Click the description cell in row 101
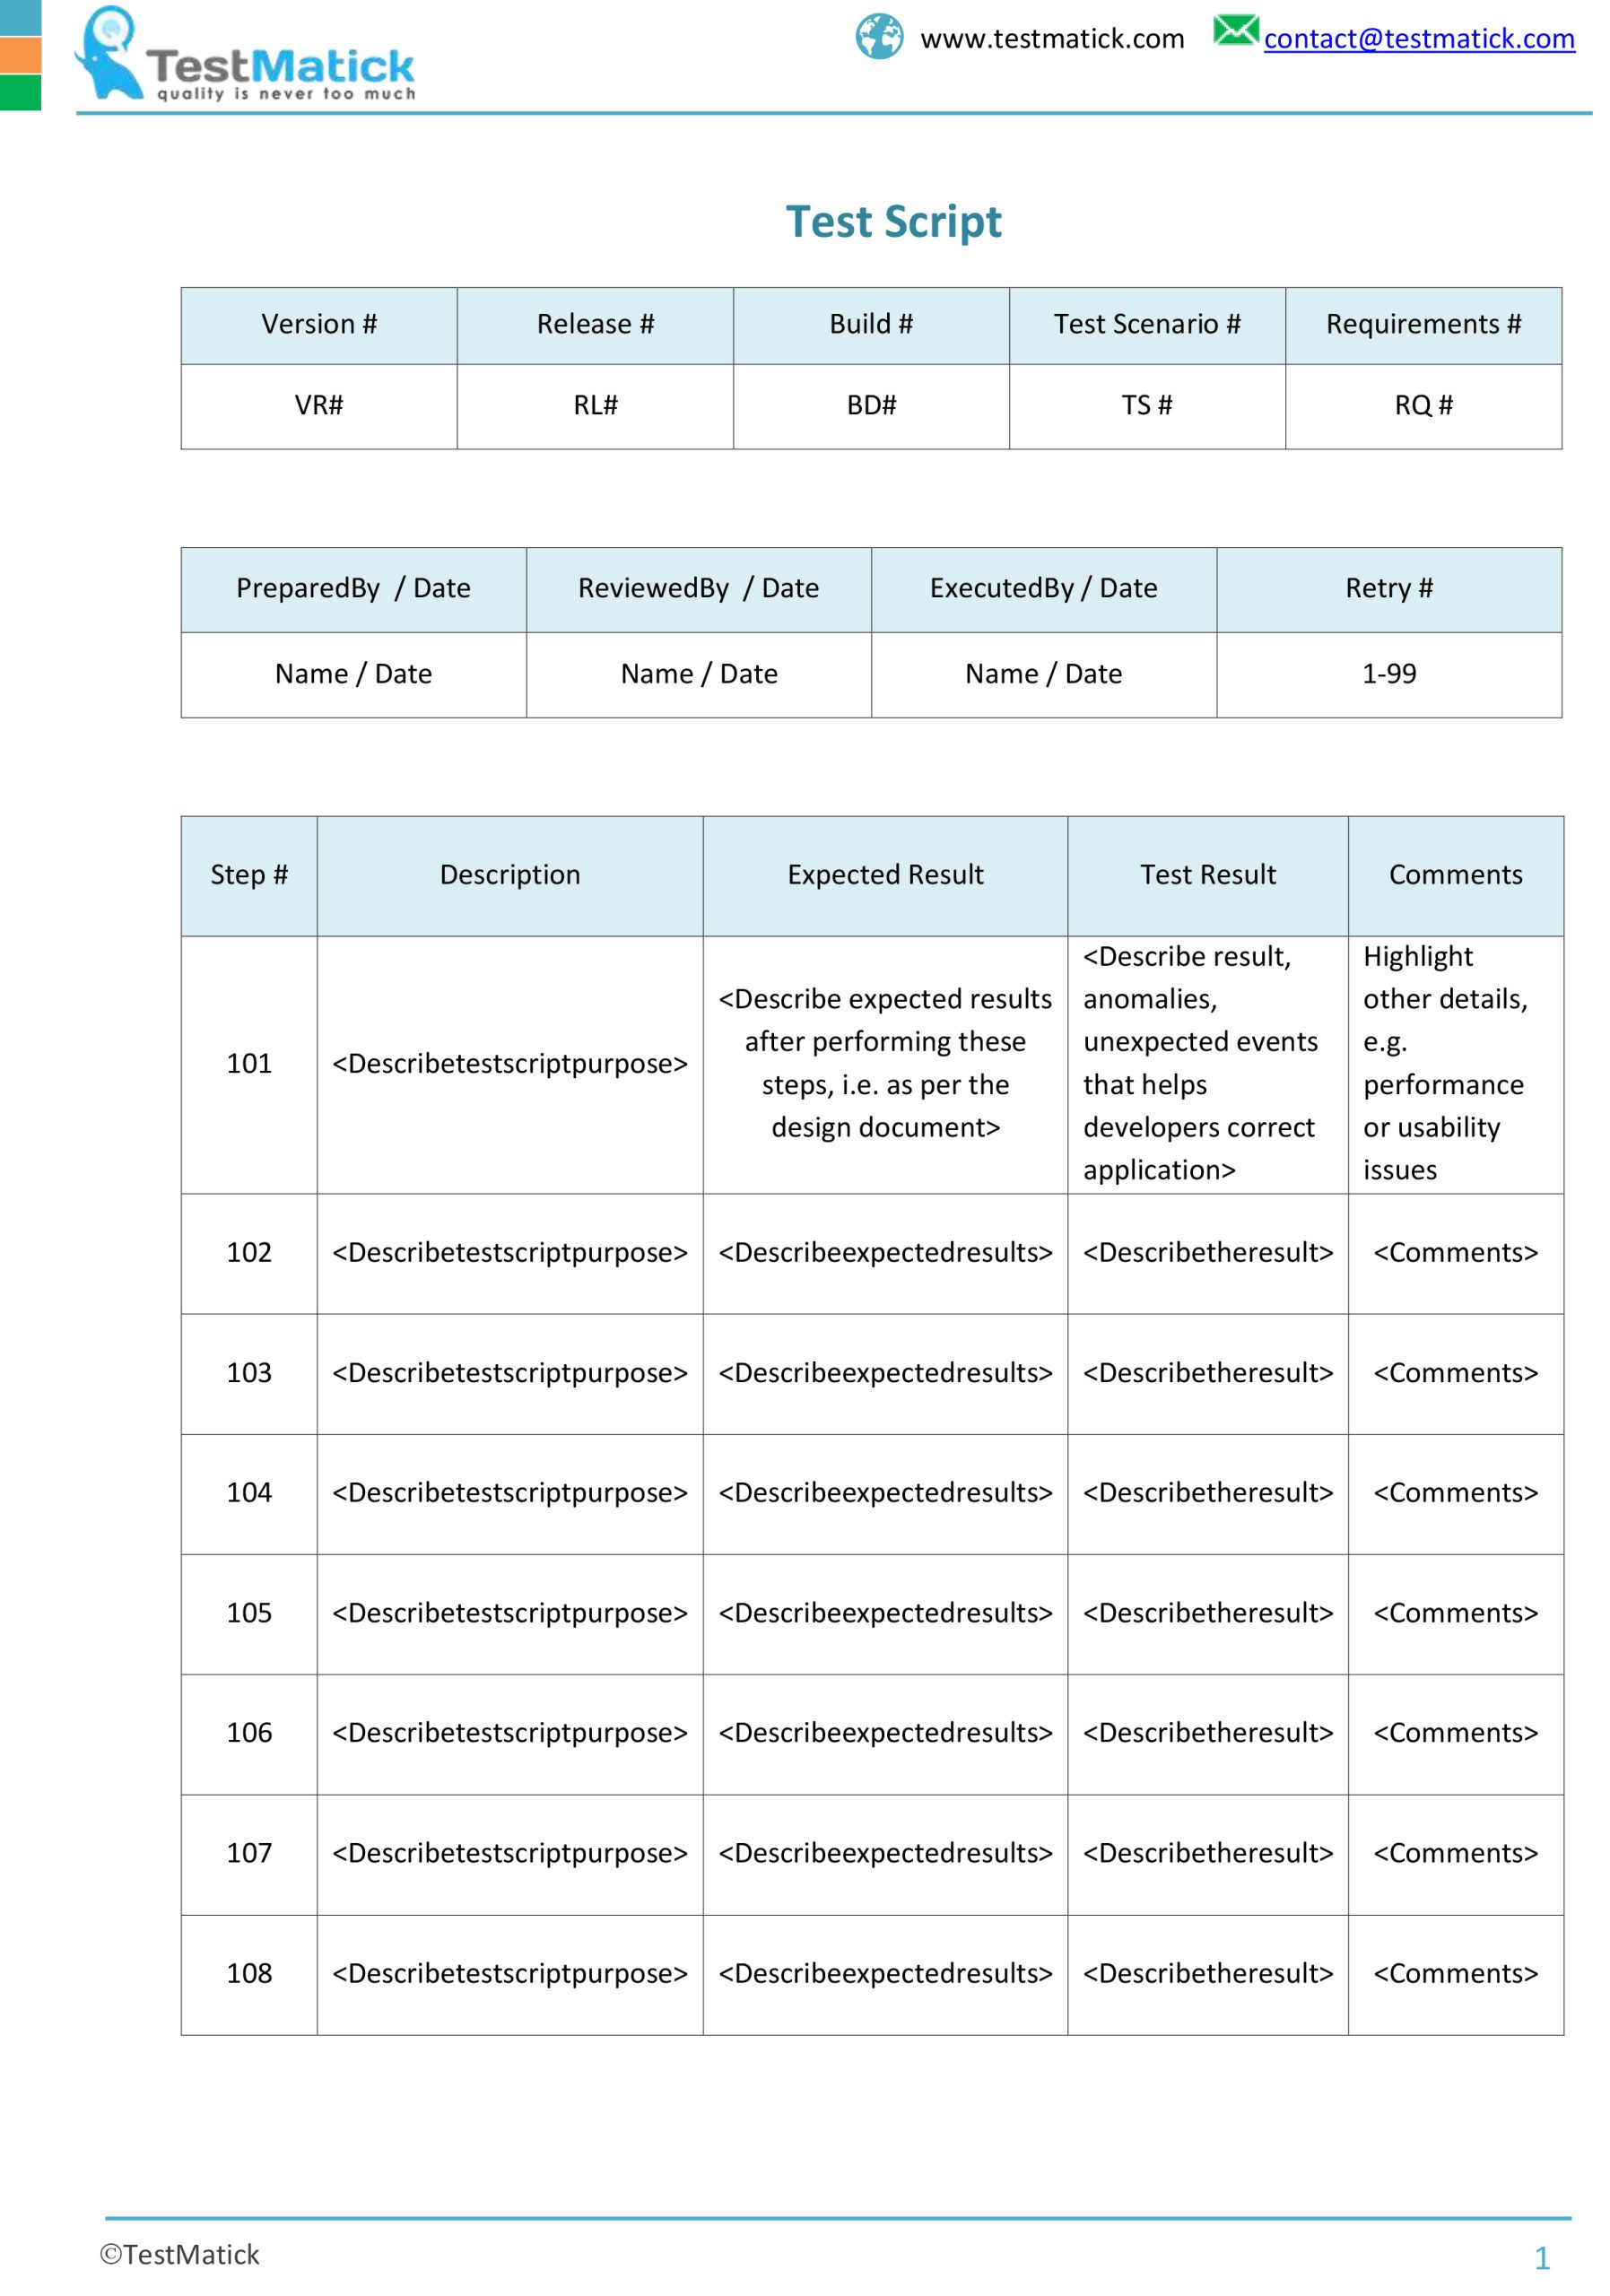The width and height of the screenshot is (1610, 2296). click(x=510, y=1065)
